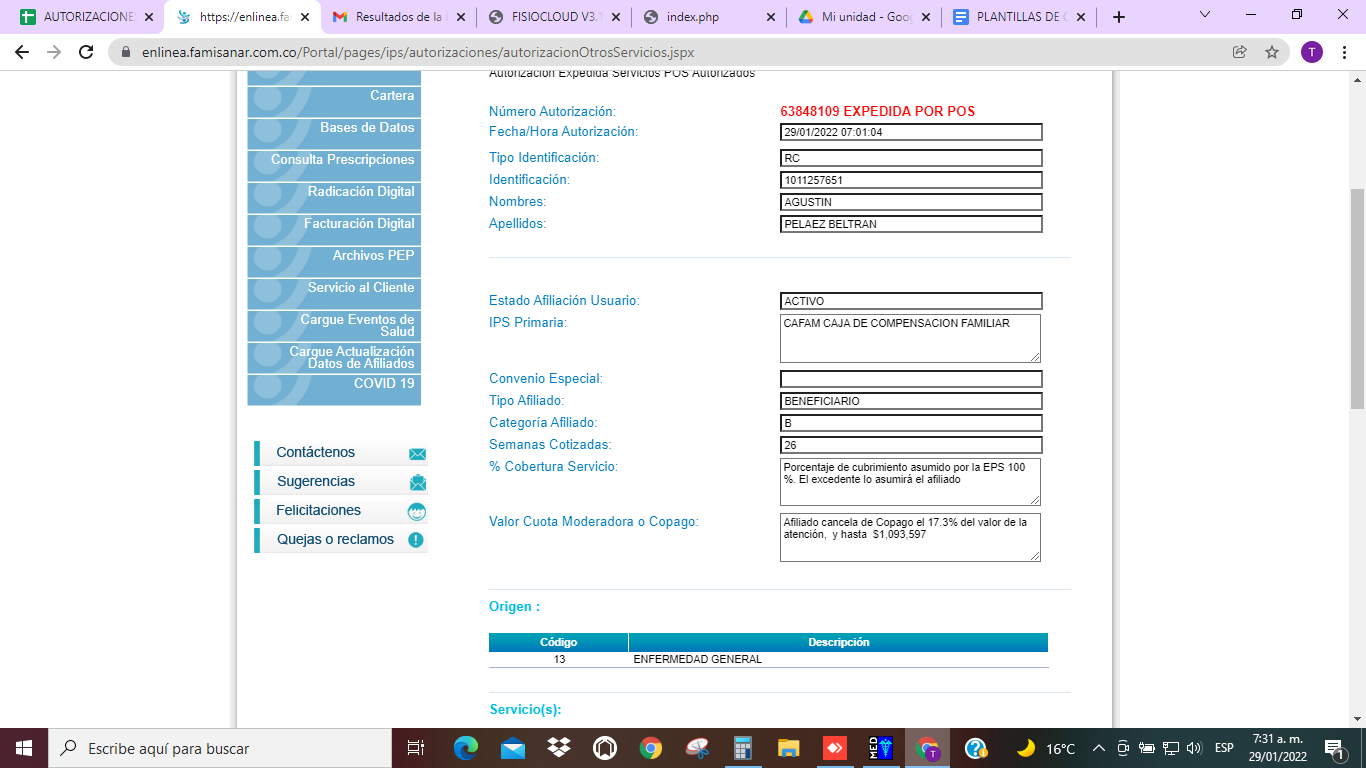Open the Chrome profile avatar
Viewport: 1366px width, 768px height.
1311,52
